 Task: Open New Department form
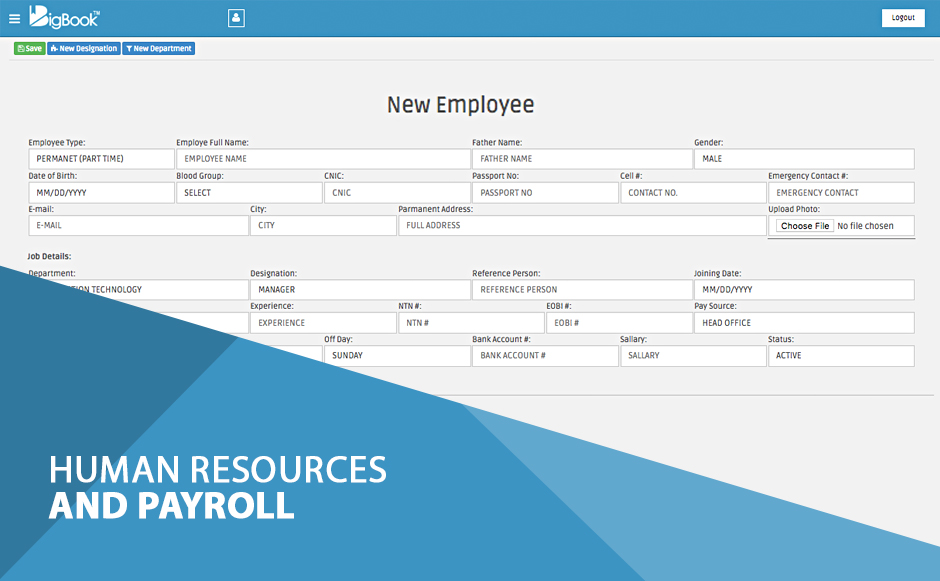click(x=158, y=48)
